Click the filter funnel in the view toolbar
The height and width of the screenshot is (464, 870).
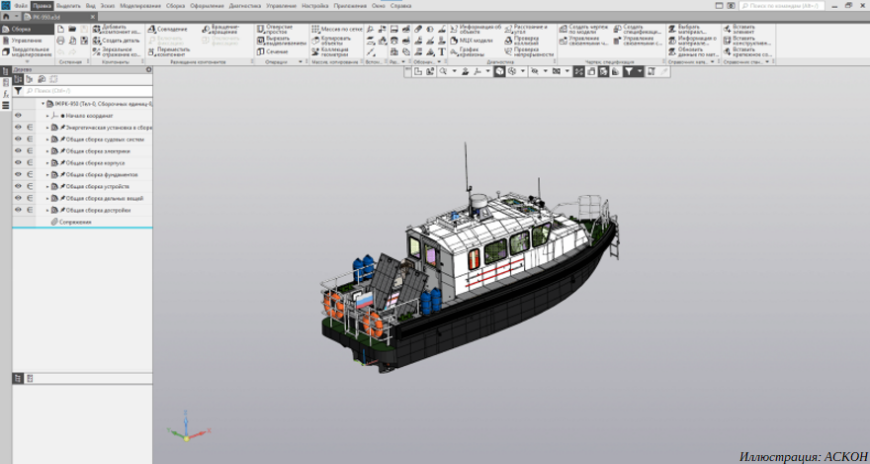(x=628, y=72)
